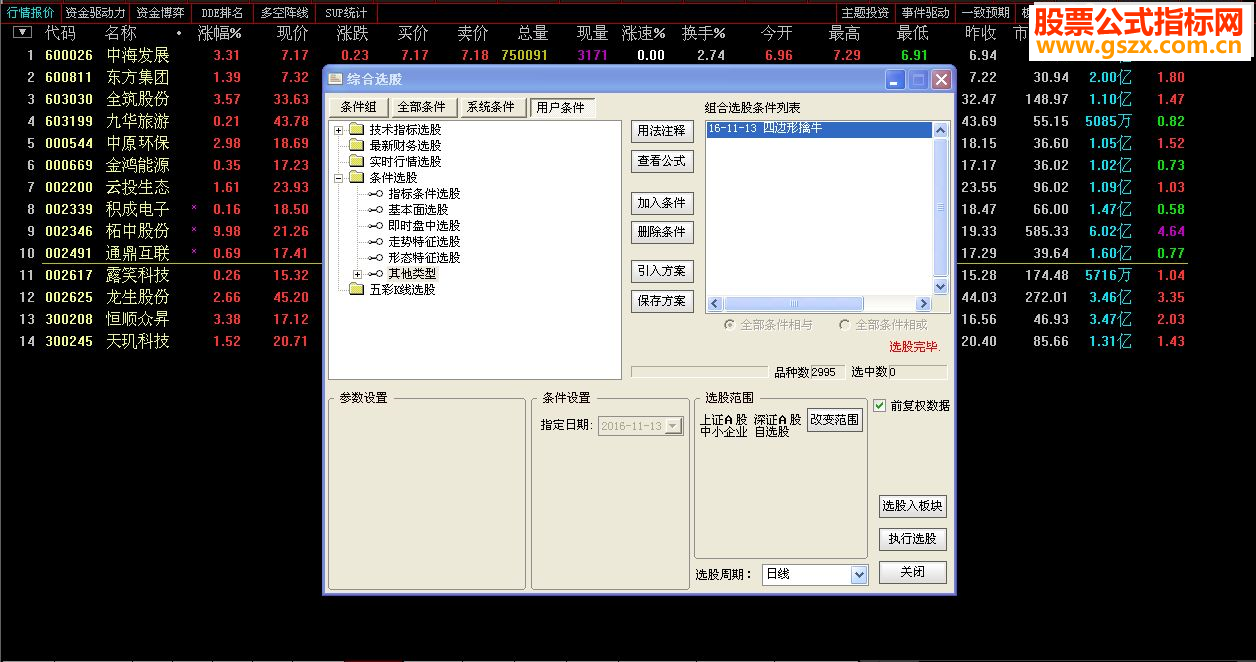Click the column menu arrow beside 代码
The height and width of the screenshot is (662, 1256).
point(22,33)
